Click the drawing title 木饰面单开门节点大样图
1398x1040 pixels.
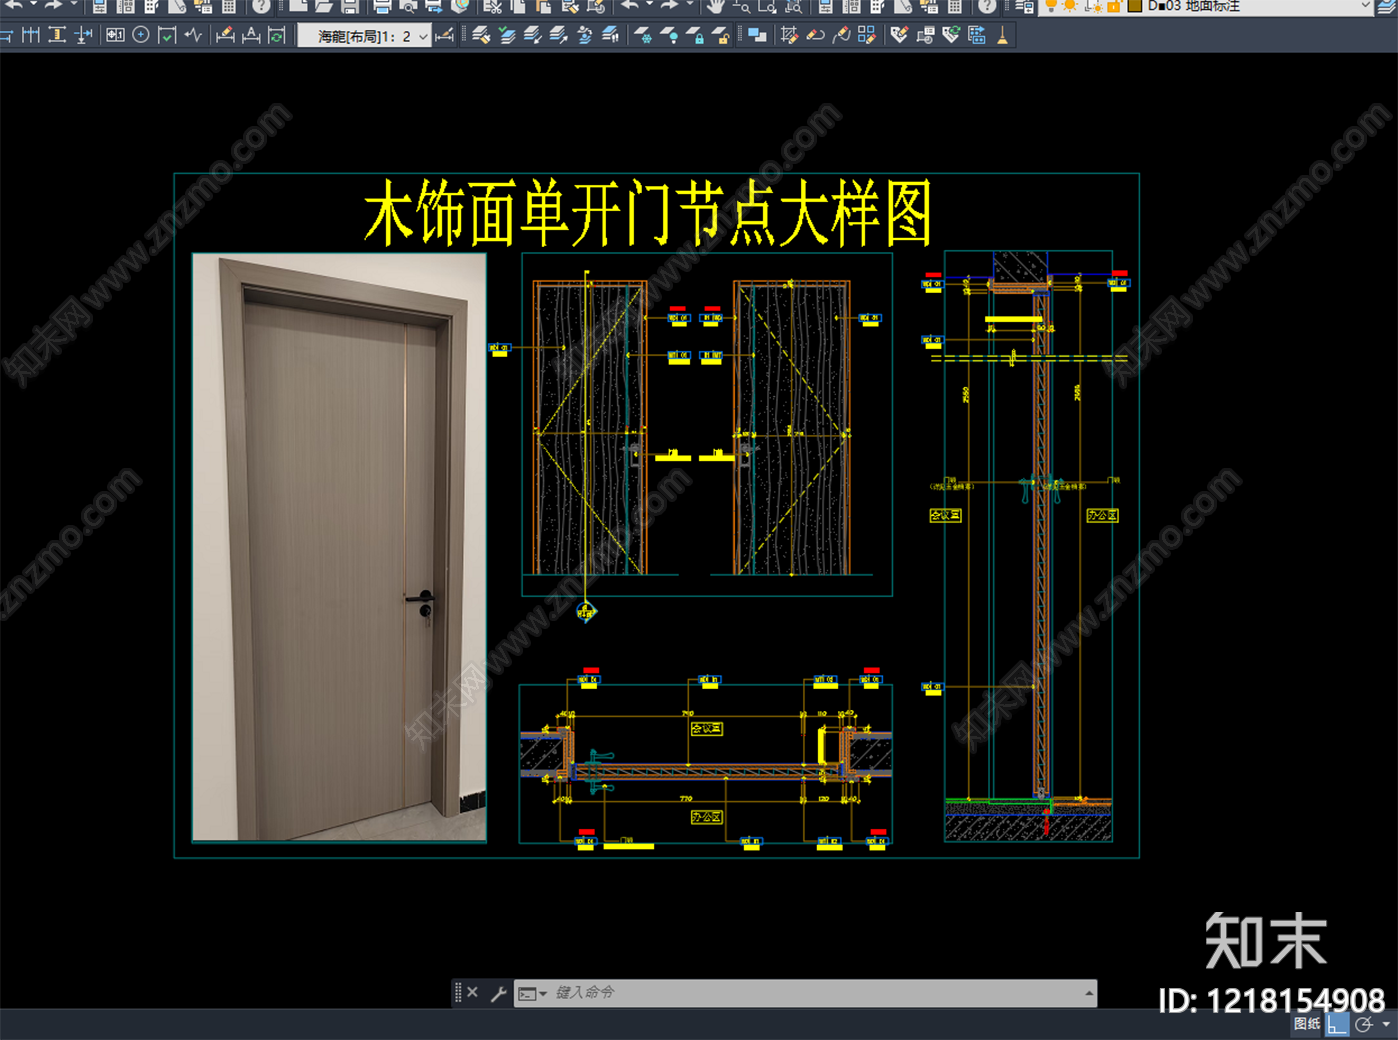pyautogui.click(x=648, y=213)
